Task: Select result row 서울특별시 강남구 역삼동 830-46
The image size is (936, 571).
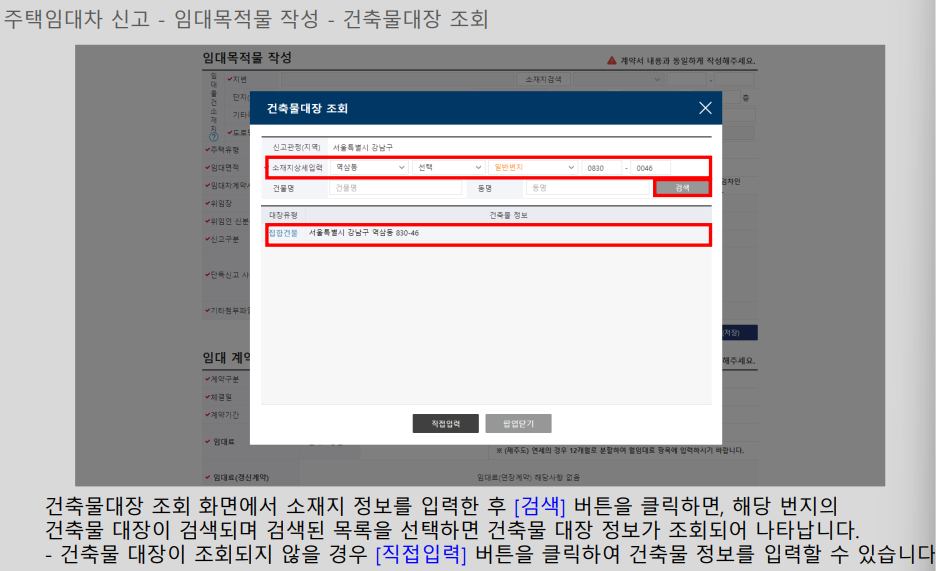Action: pyautogui.click(x=488, y=233)
